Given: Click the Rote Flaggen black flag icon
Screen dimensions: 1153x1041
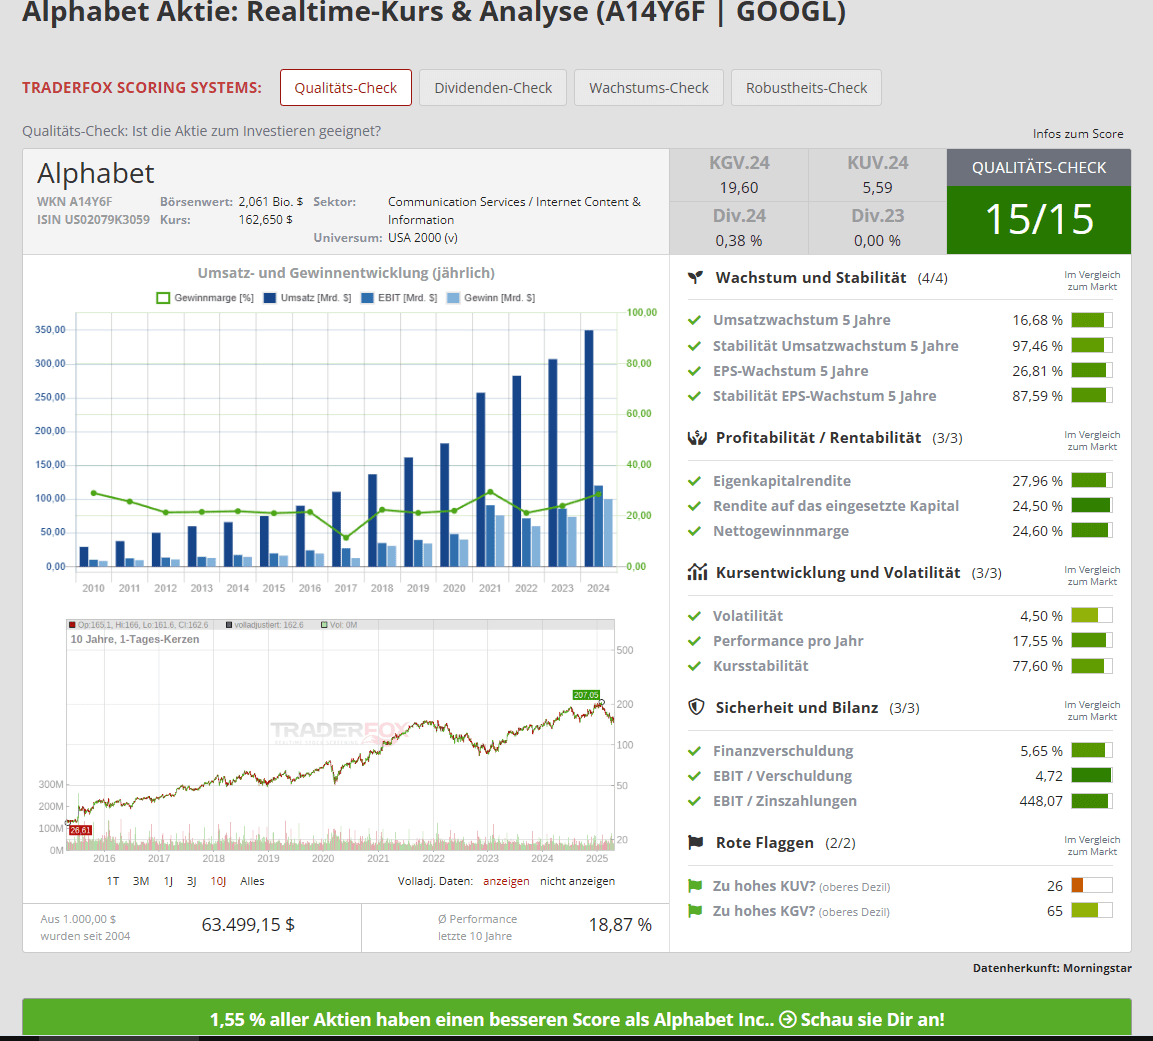Looking at the screenshot, I should 695,843.
